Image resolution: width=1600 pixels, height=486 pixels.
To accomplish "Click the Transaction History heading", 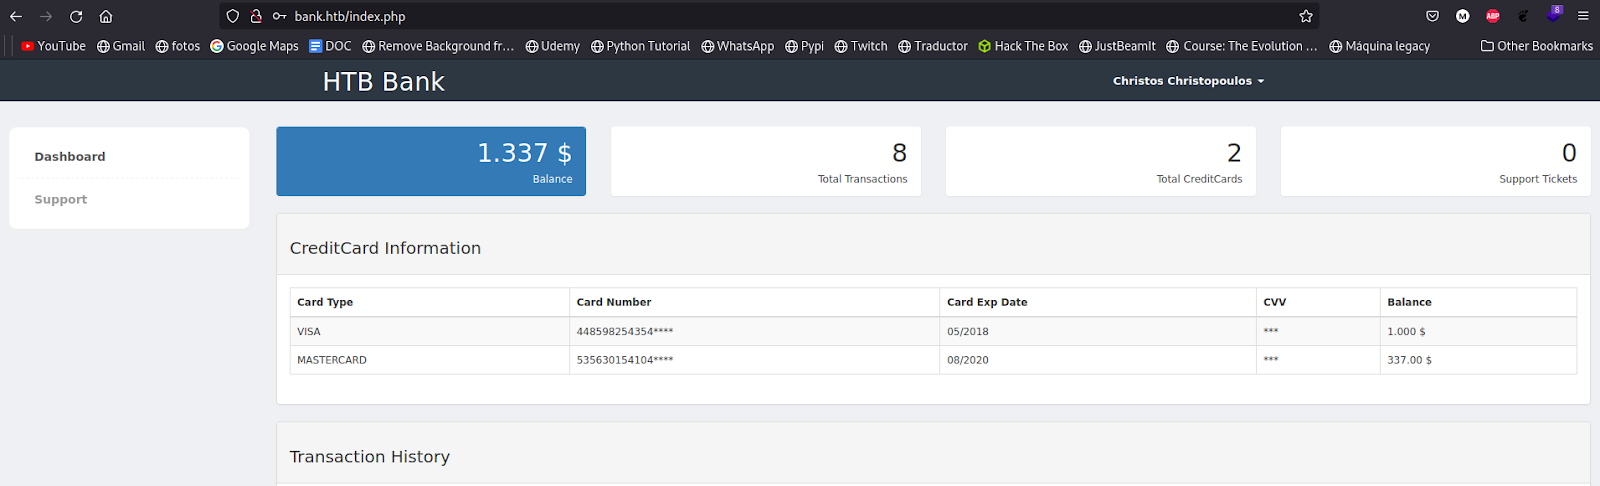I will tap(370, 457).
